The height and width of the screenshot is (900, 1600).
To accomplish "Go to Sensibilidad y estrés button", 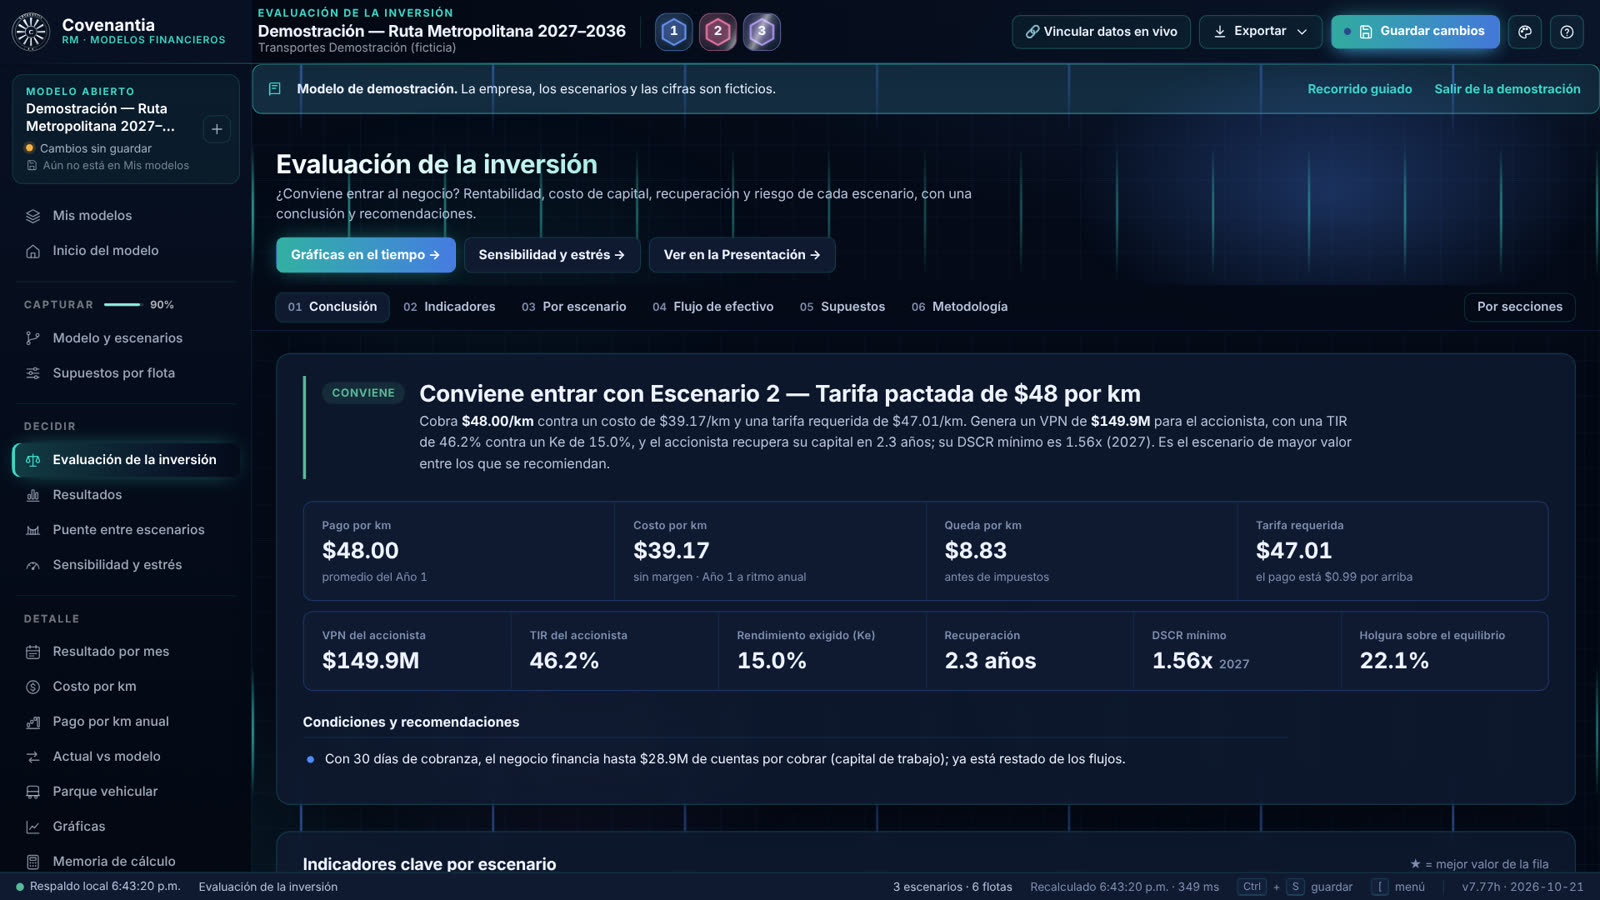I will tap(552, 255).
